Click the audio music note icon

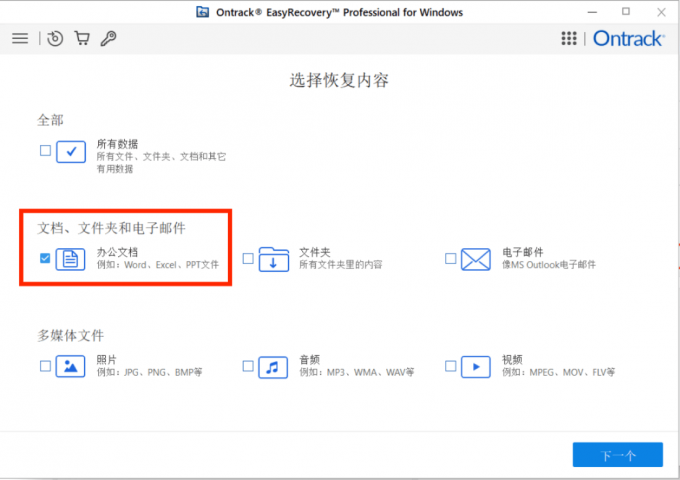coord(273,367)
